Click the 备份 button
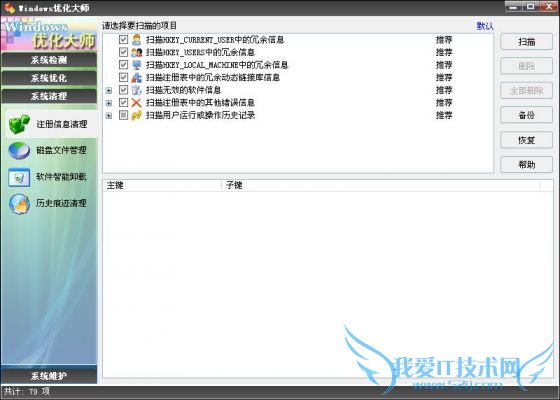 click(x=526, y=115)
